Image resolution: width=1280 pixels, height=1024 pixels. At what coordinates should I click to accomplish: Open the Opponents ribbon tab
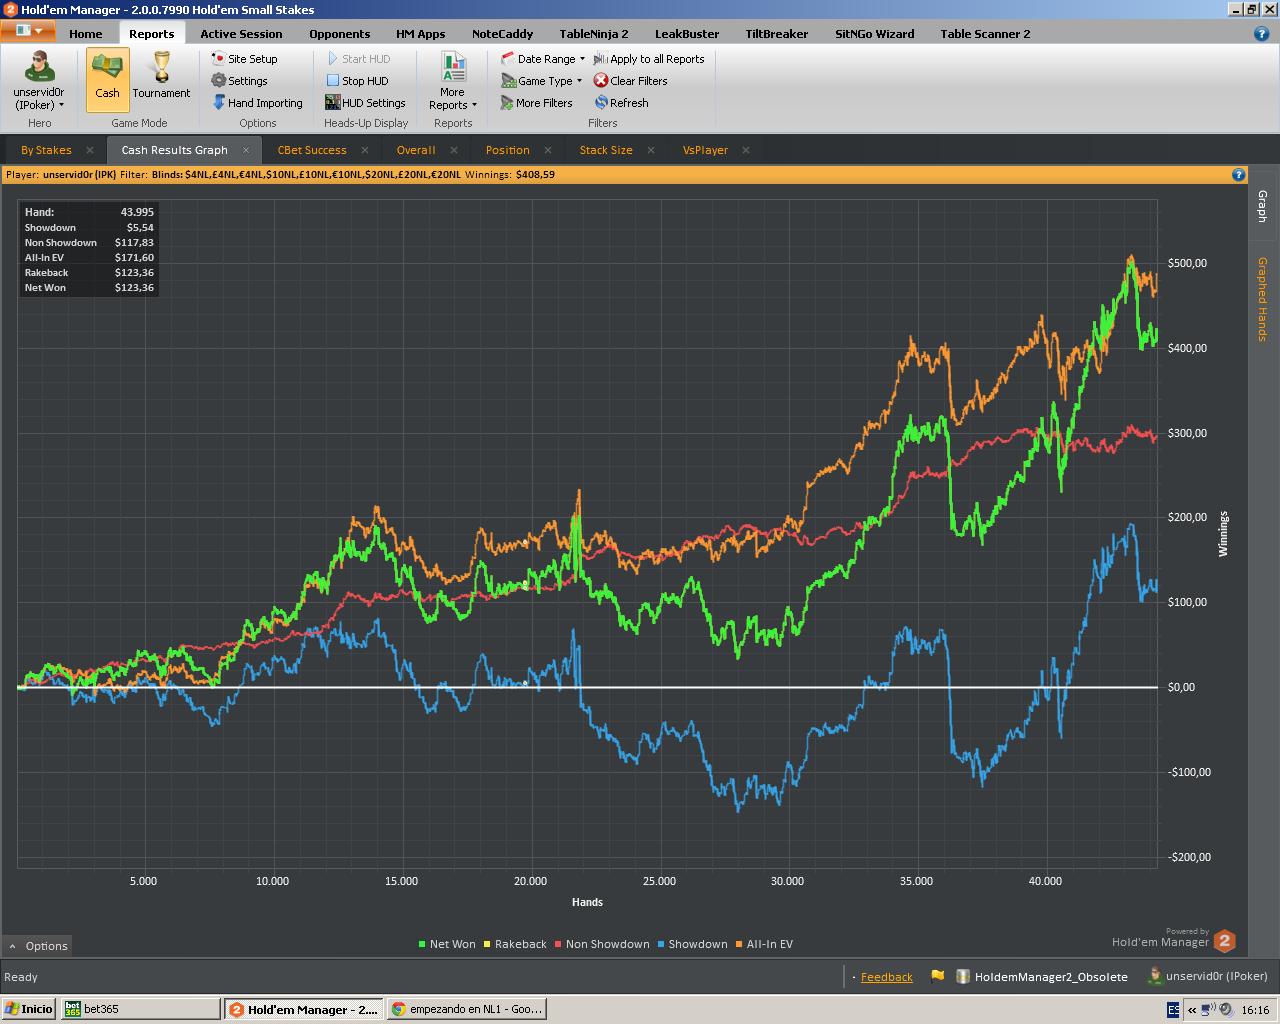click(x=340, y=34)
